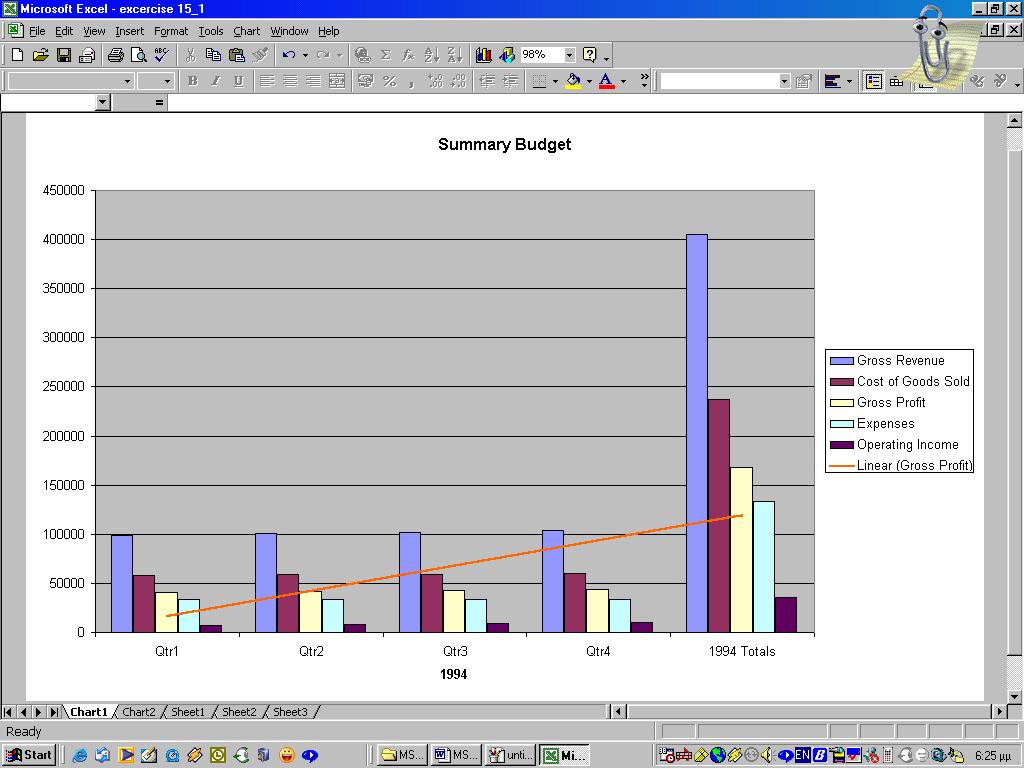Image resolution: width=1024 pixels, height=768 pixels.
Task: Toggle Center alignment
Action: pos(290,81)
